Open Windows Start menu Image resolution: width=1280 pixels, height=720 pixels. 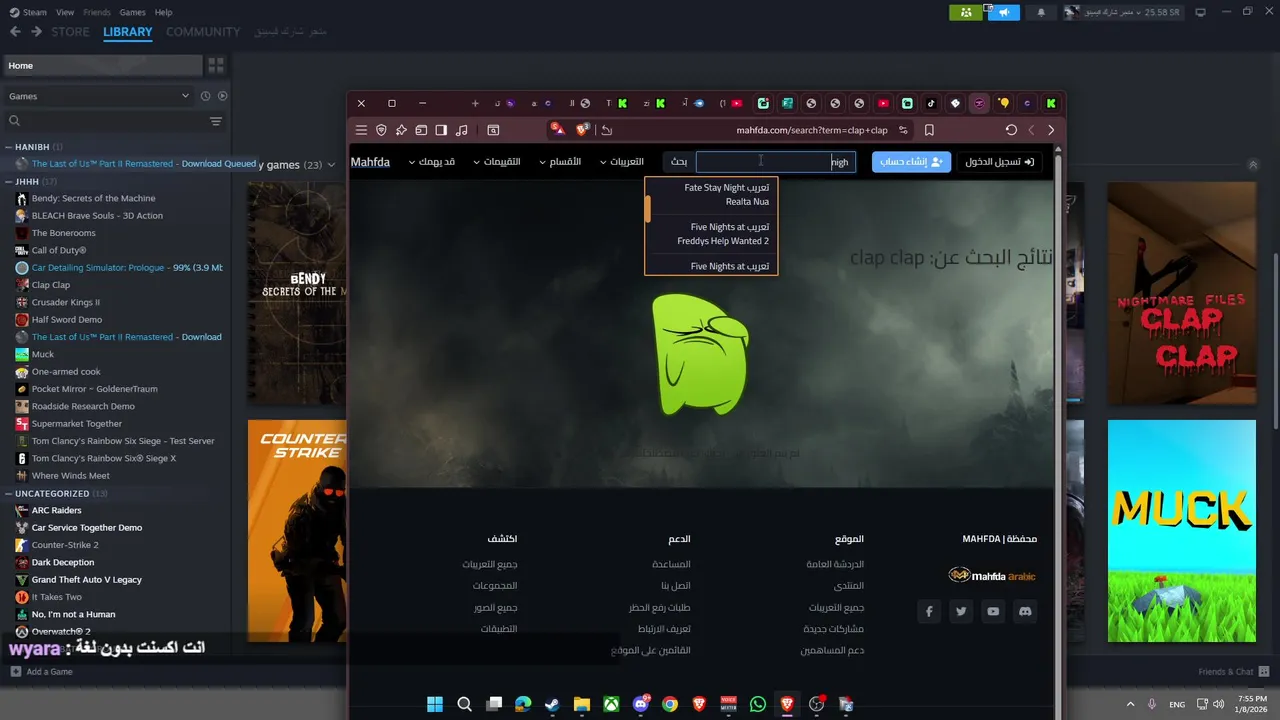point(435,704)
